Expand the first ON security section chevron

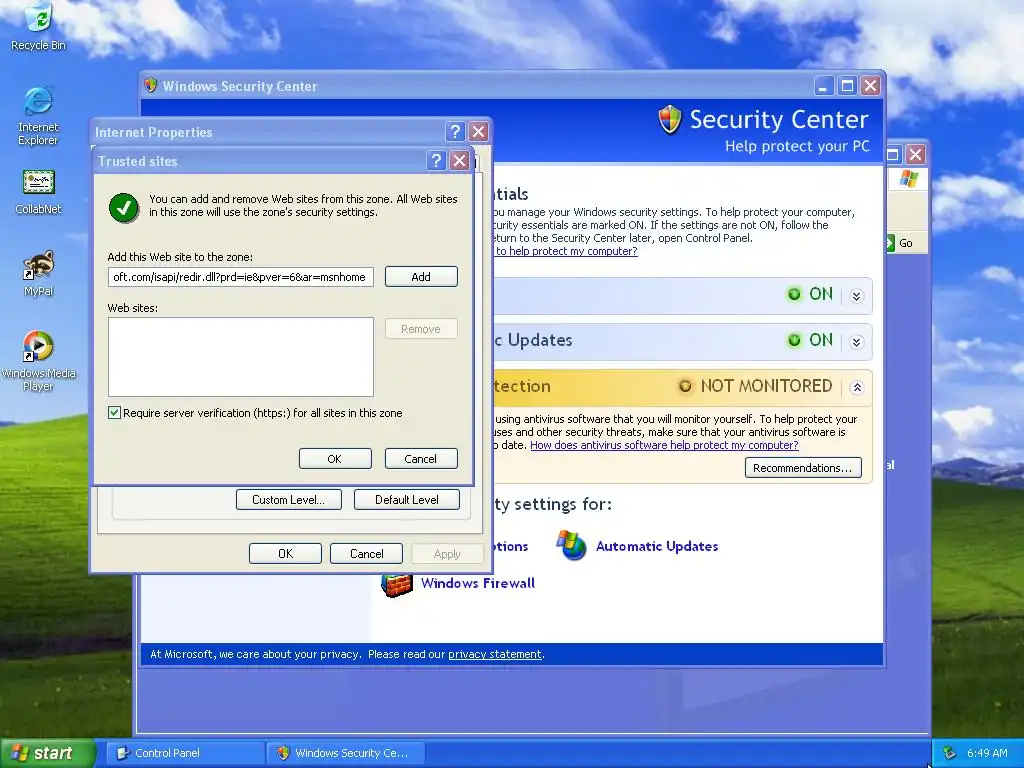point(857,296)
